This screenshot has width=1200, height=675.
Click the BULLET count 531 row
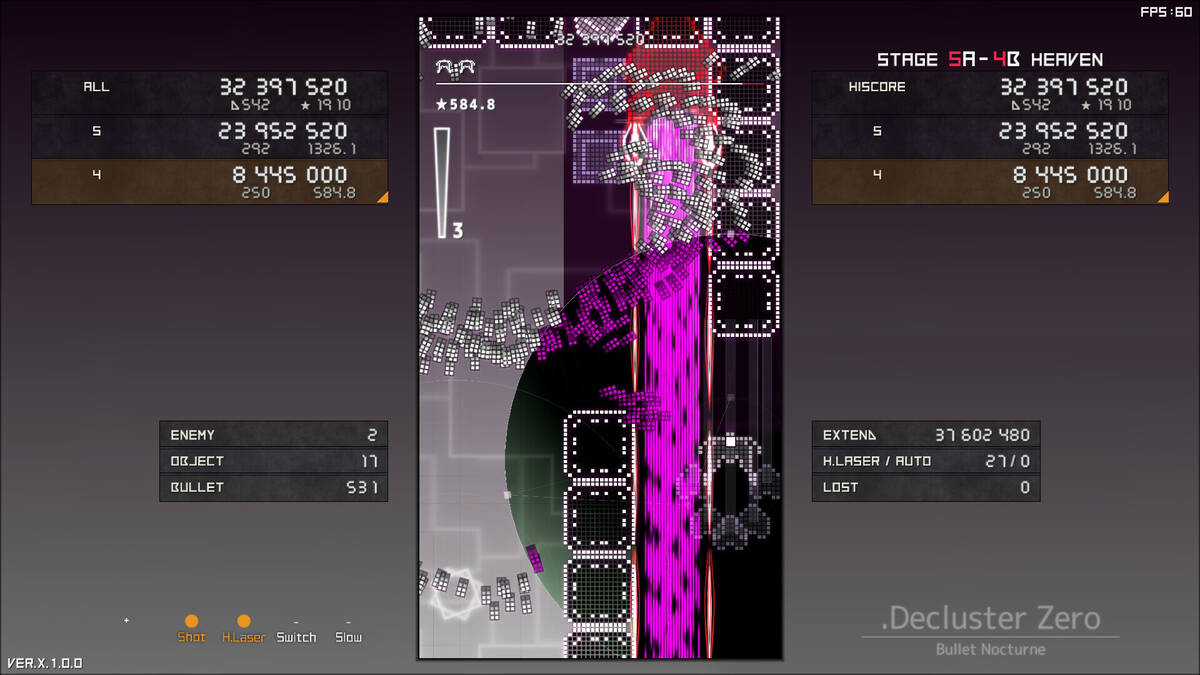[273, 487]
